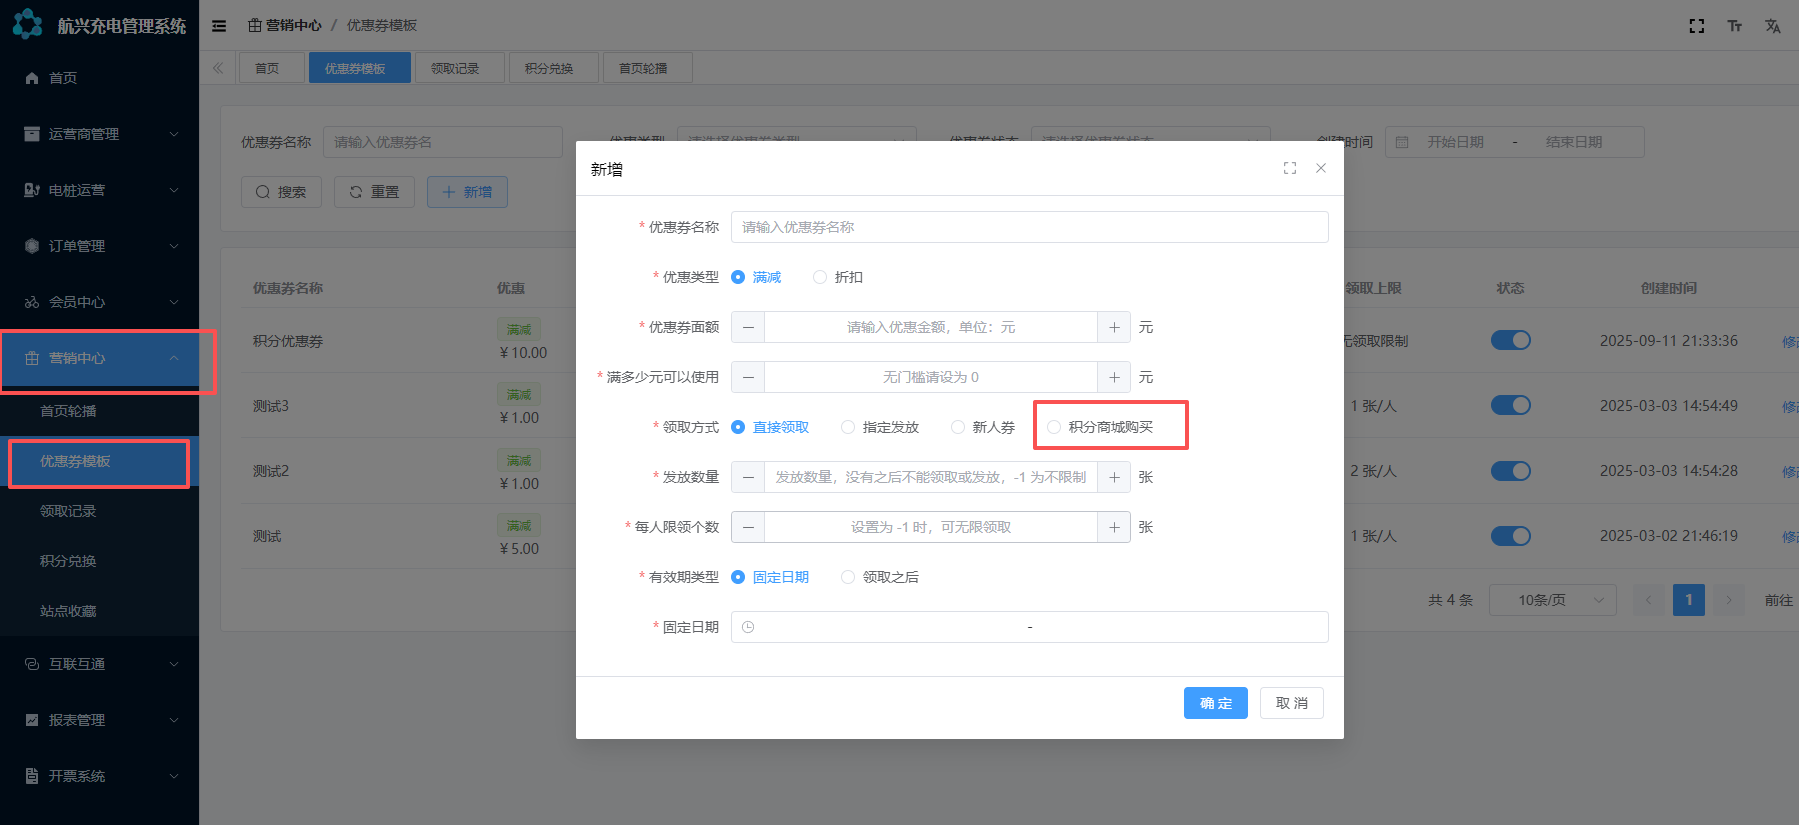Click the 确定 button
The height and width of the screenshot is (825, 1799).
(1215, 703)
